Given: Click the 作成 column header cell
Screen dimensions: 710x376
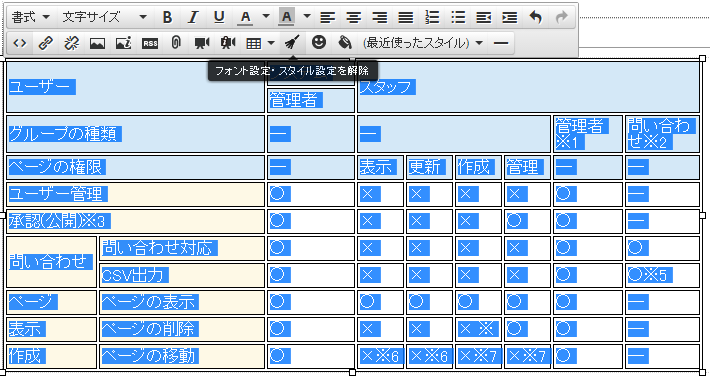Looking at the screenshot, I should [x=478, y=167].
